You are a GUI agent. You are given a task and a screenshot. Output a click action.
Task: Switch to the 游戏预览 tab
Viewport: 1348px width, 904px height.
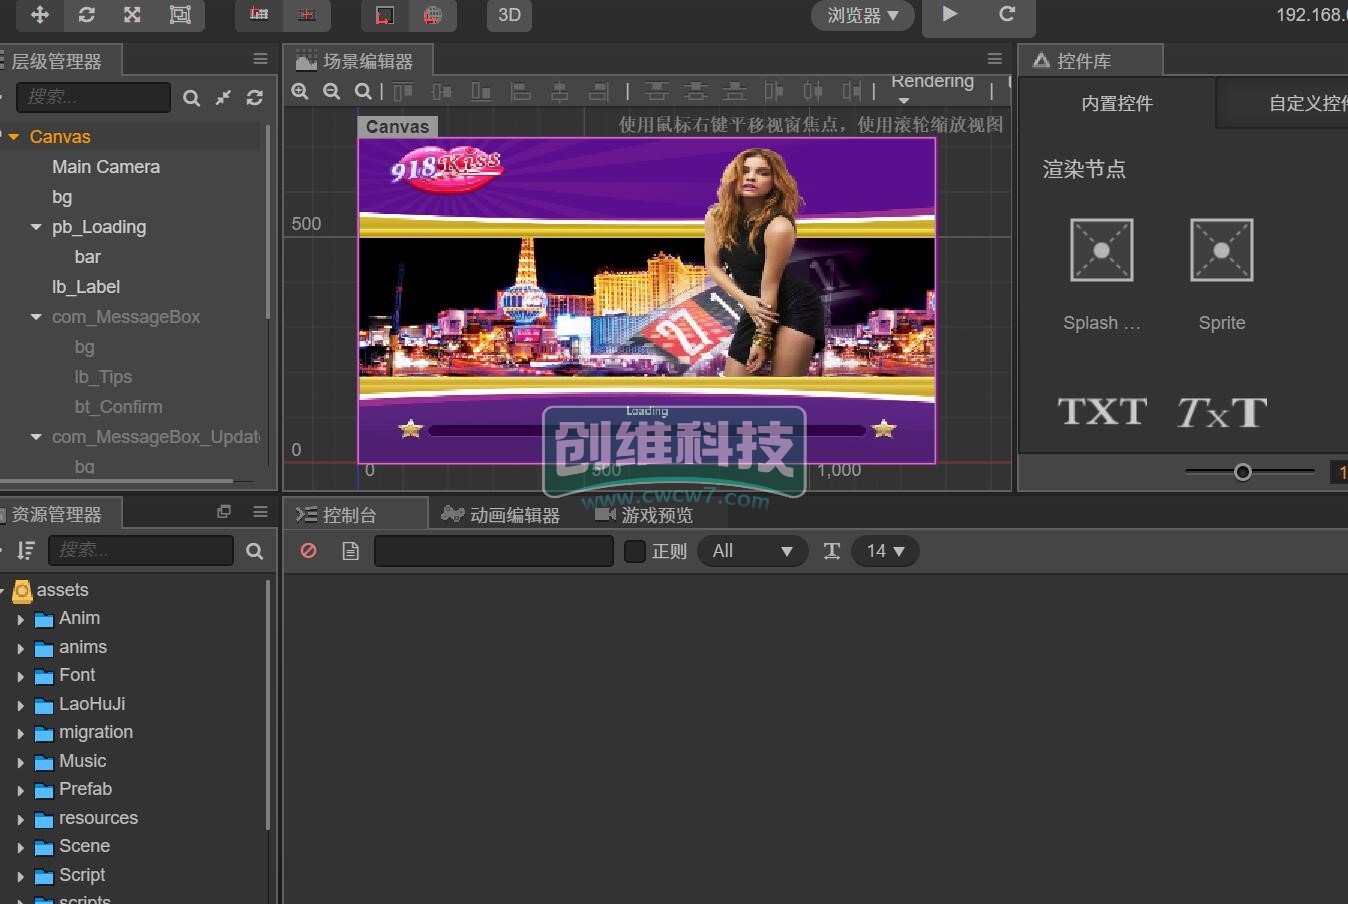coord(644,515)
